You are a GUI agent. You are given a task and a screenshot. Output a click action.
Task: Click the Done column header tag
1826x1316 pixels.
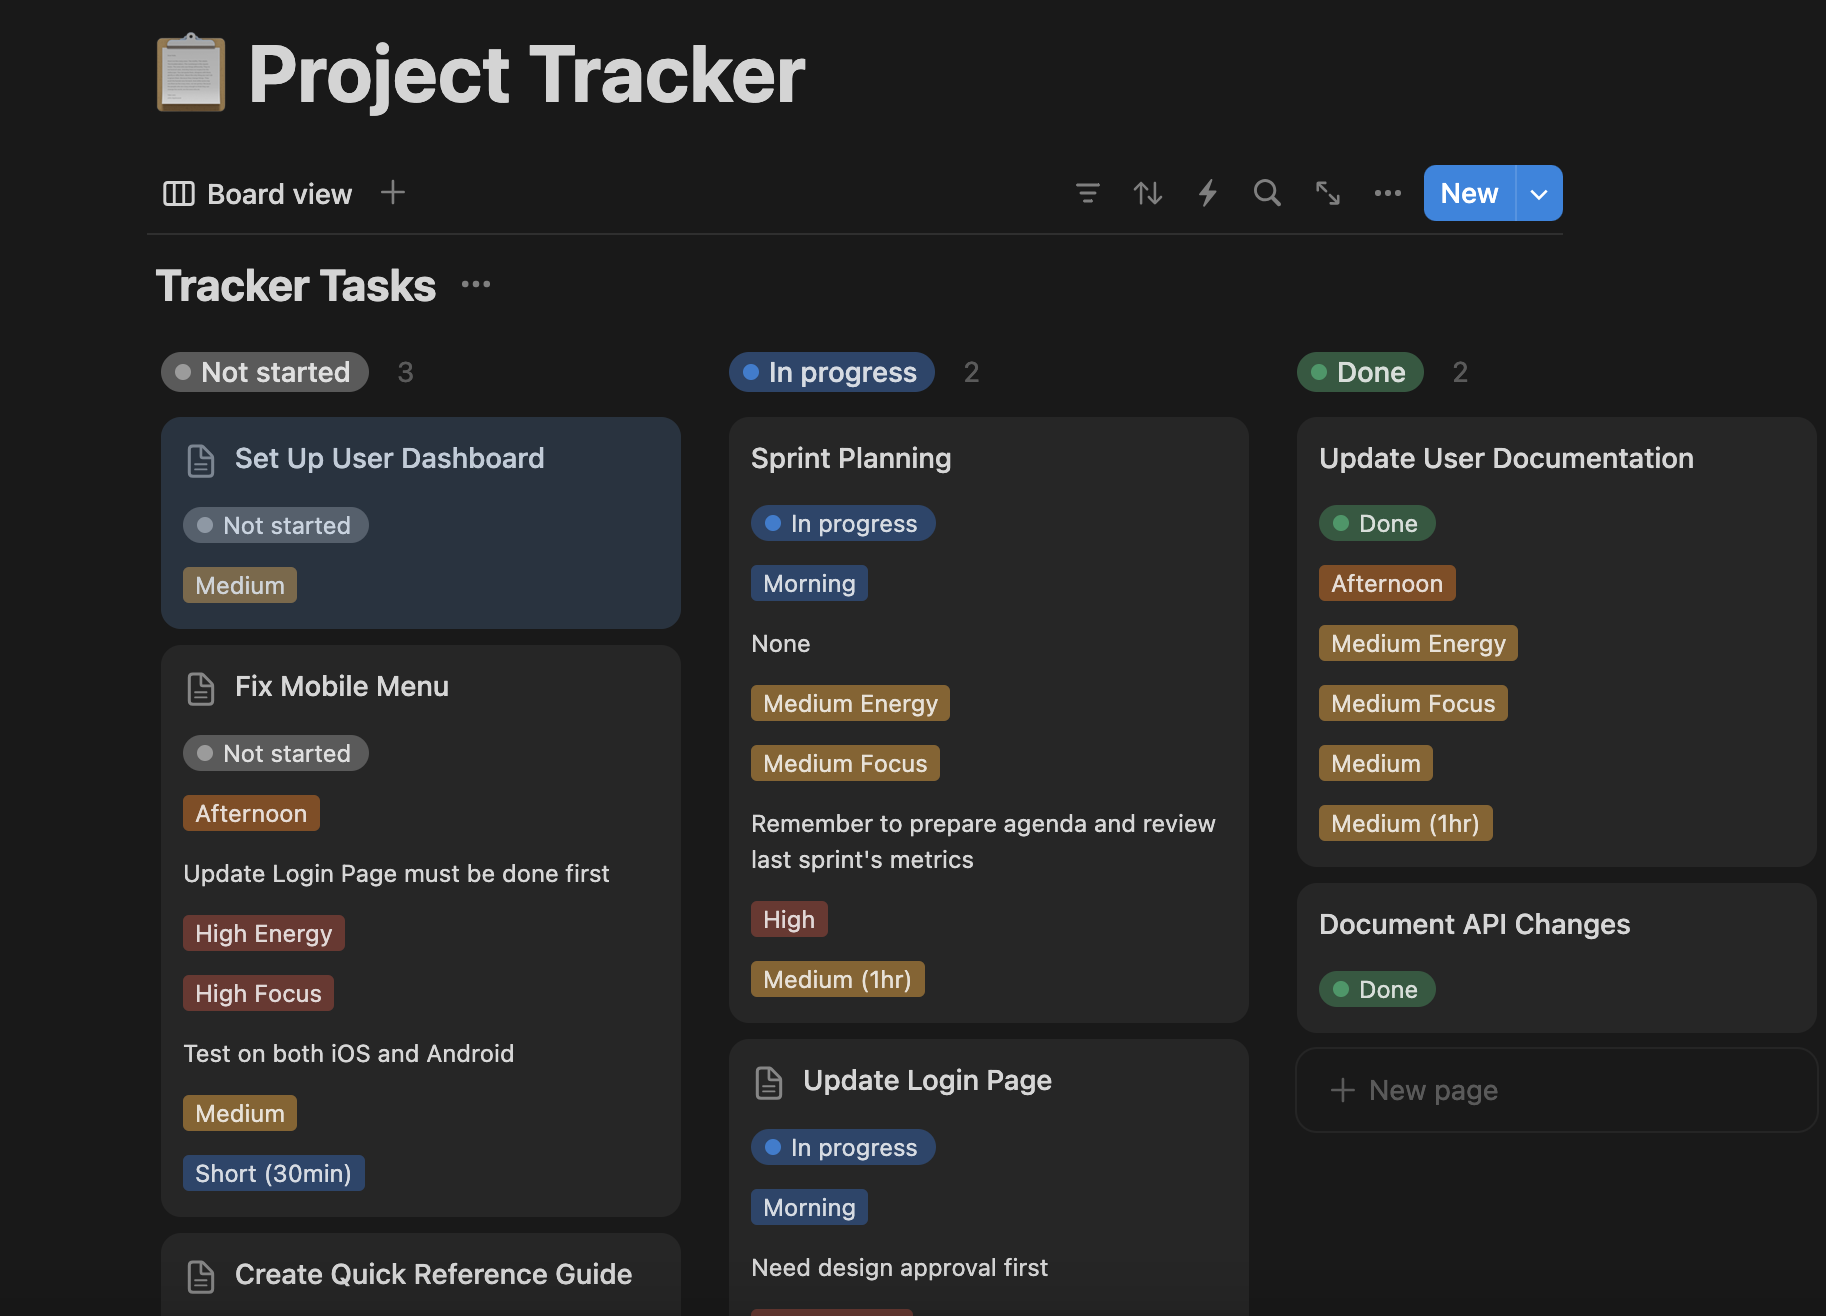point(1360,372)
